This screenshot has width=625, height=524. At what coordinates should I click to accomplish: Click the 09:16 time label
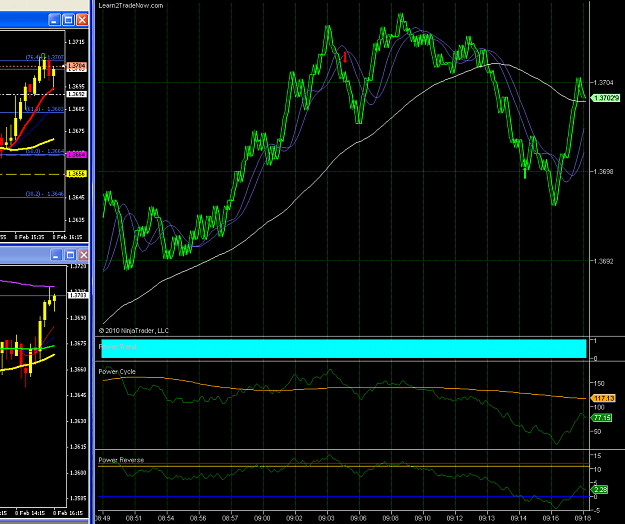coord(551,518)
